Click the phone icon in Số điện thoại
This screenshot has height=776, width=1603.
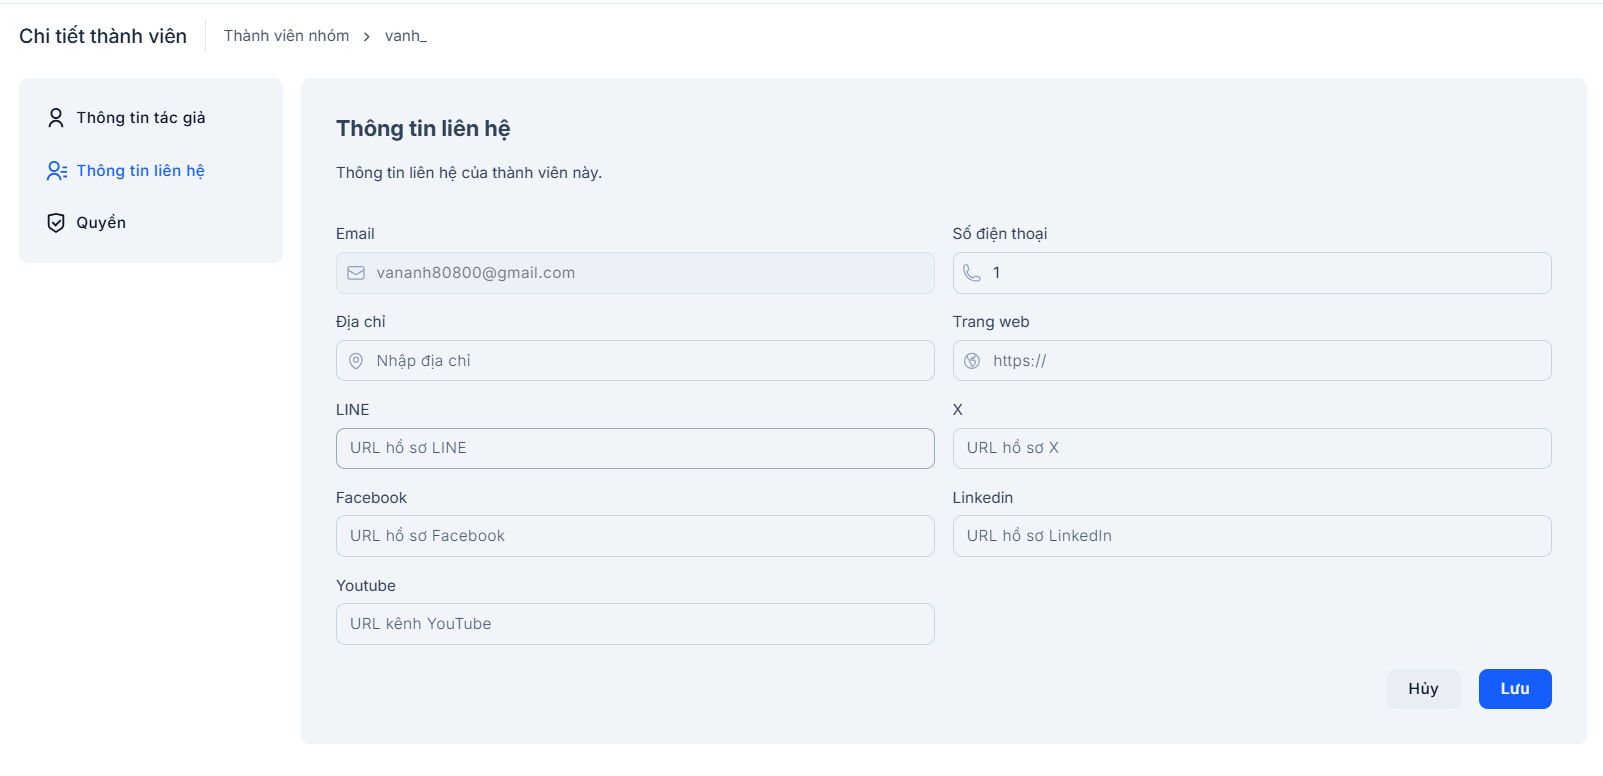point(972,273)
